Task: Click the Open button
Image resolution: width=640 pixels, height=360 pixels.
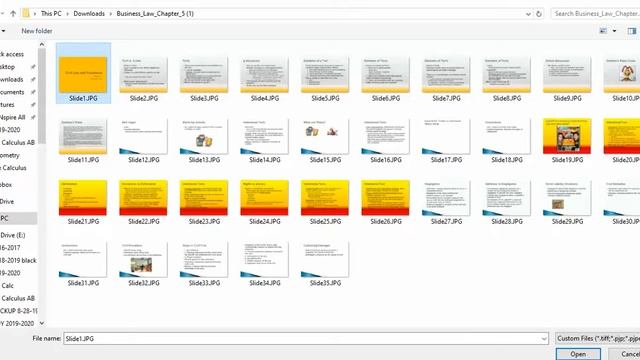Action: (578, 354)
